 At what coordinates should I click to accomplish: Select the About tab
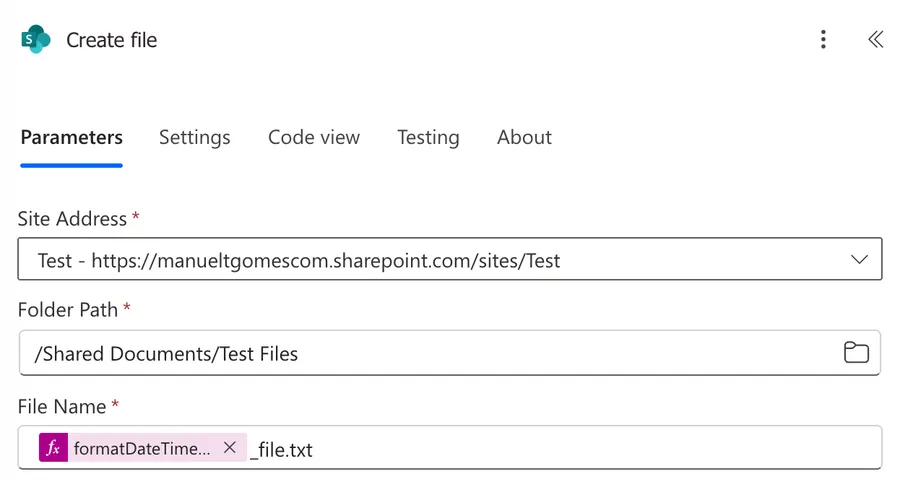[524, 138]
